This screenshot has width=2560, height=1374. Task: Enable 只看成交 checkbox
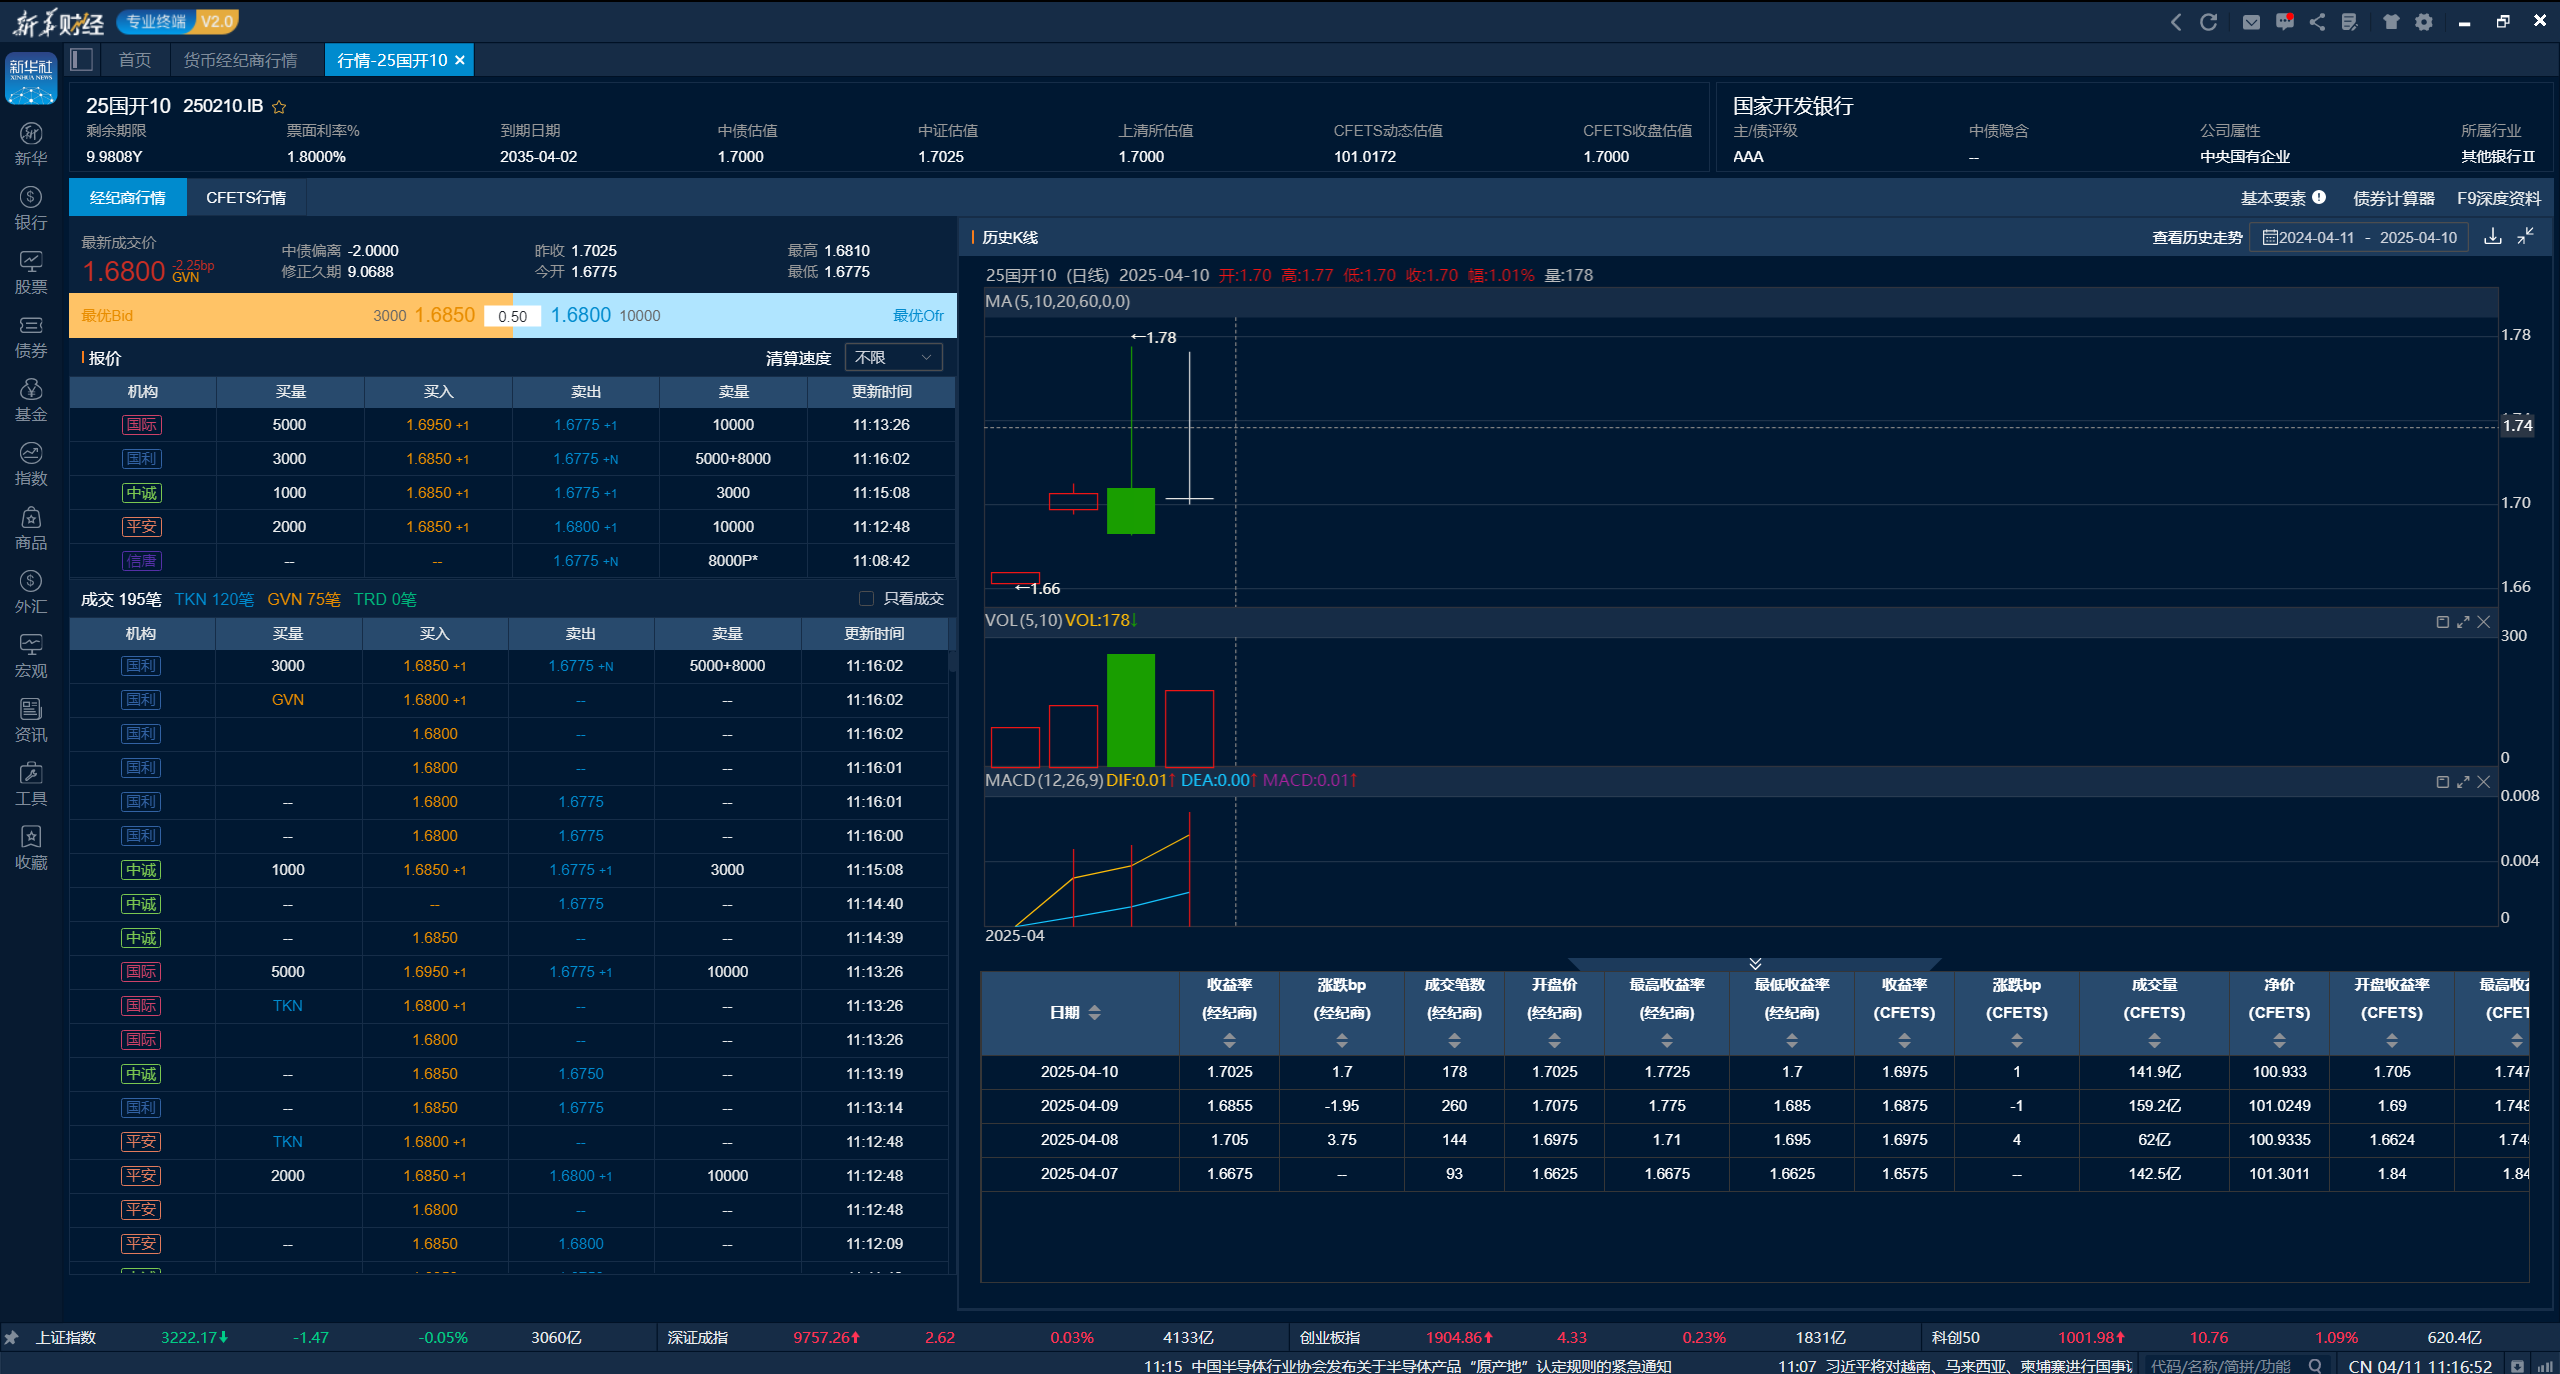[x=866, y=599]
